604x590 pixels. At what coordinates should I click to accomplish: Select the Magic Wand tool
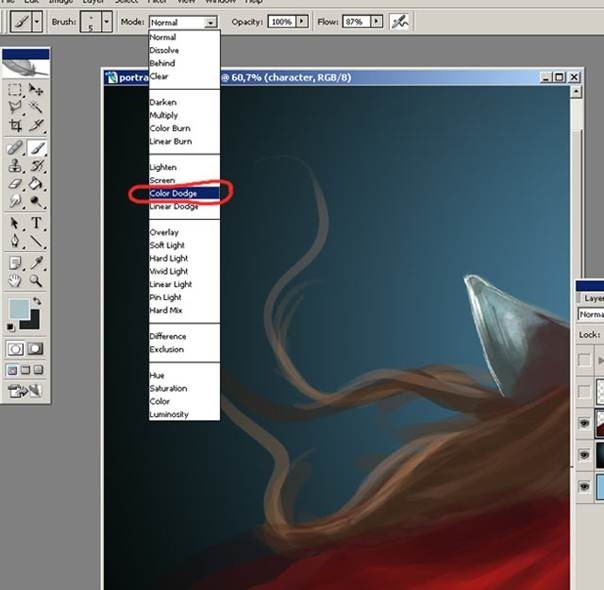coord(36,107)
